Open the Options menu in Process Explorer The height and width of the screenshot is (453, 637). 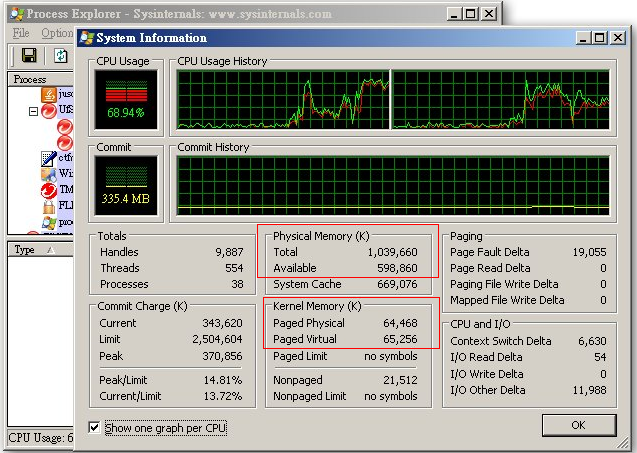(57, 33)
